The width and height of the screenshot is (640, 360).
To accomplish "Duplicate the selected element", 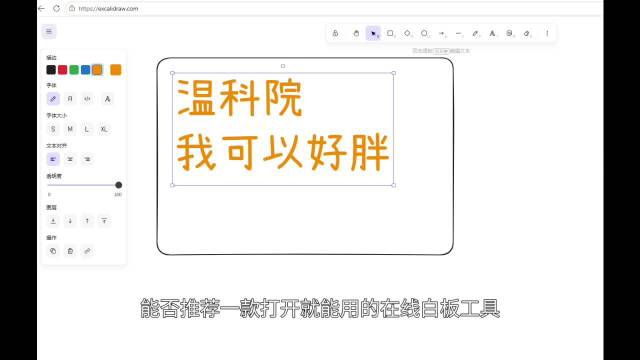I will tap(53, 251).
